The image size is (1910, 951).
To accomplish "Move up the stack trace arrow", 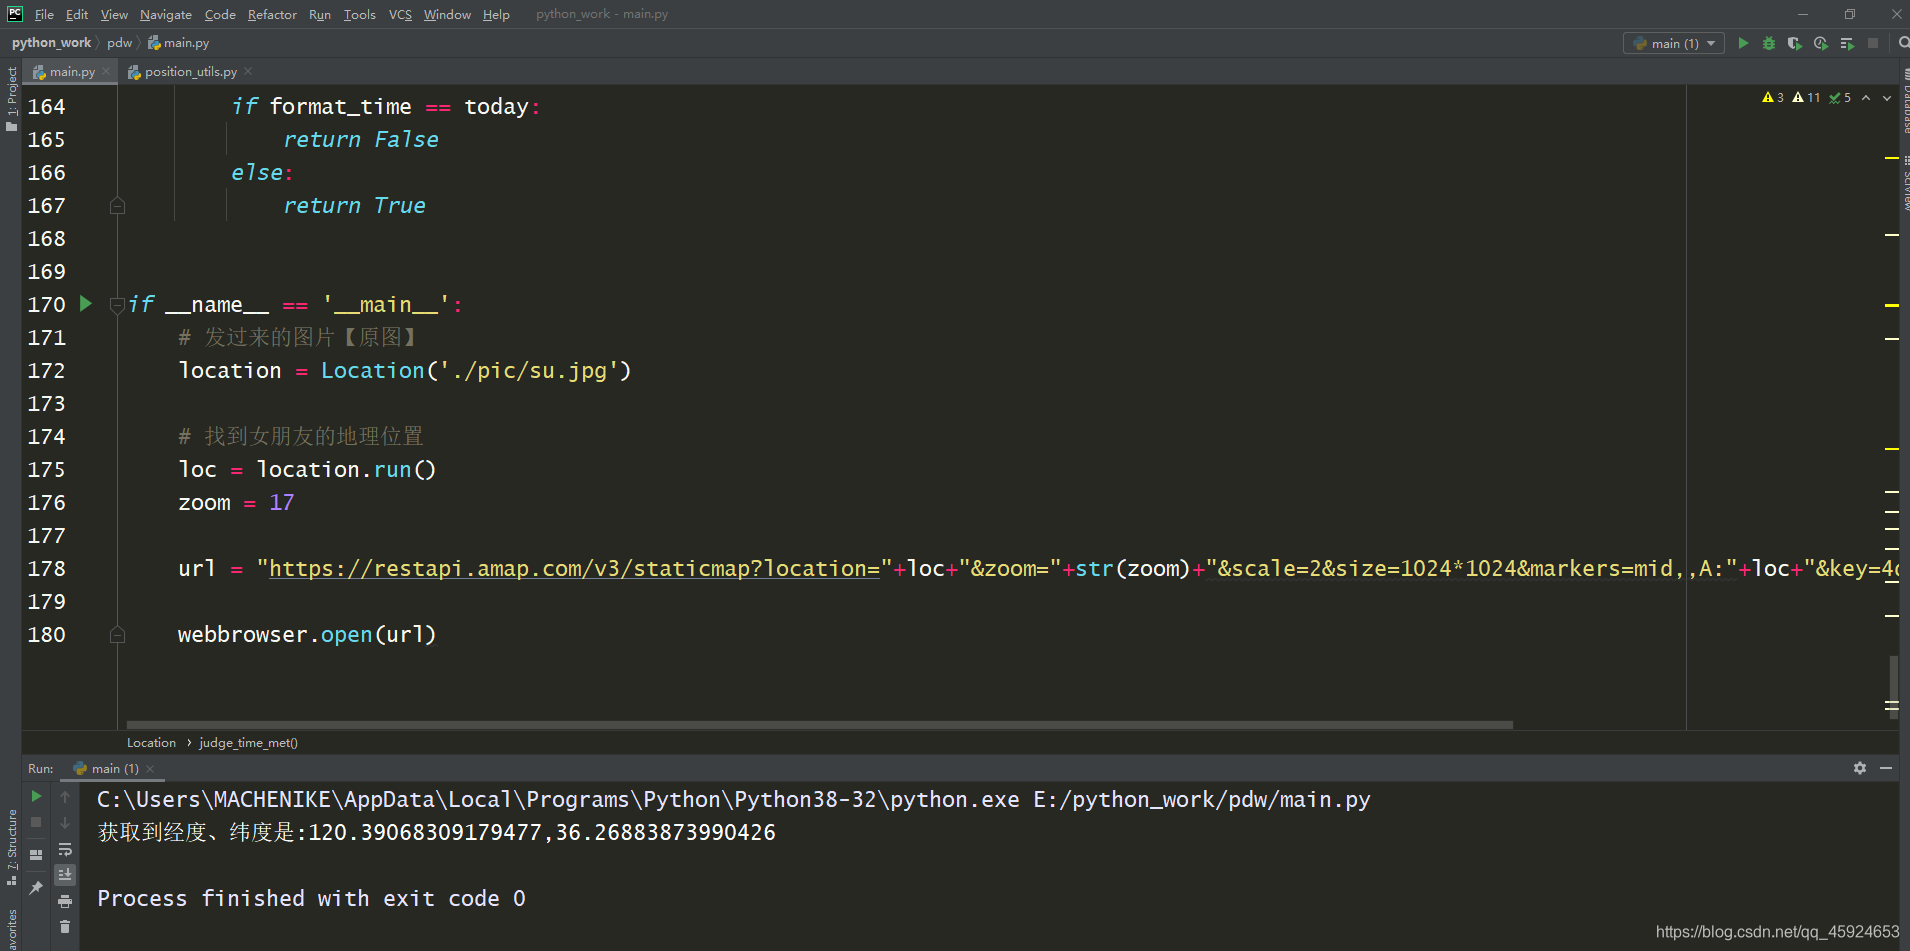I will click(x=65, y=796).
